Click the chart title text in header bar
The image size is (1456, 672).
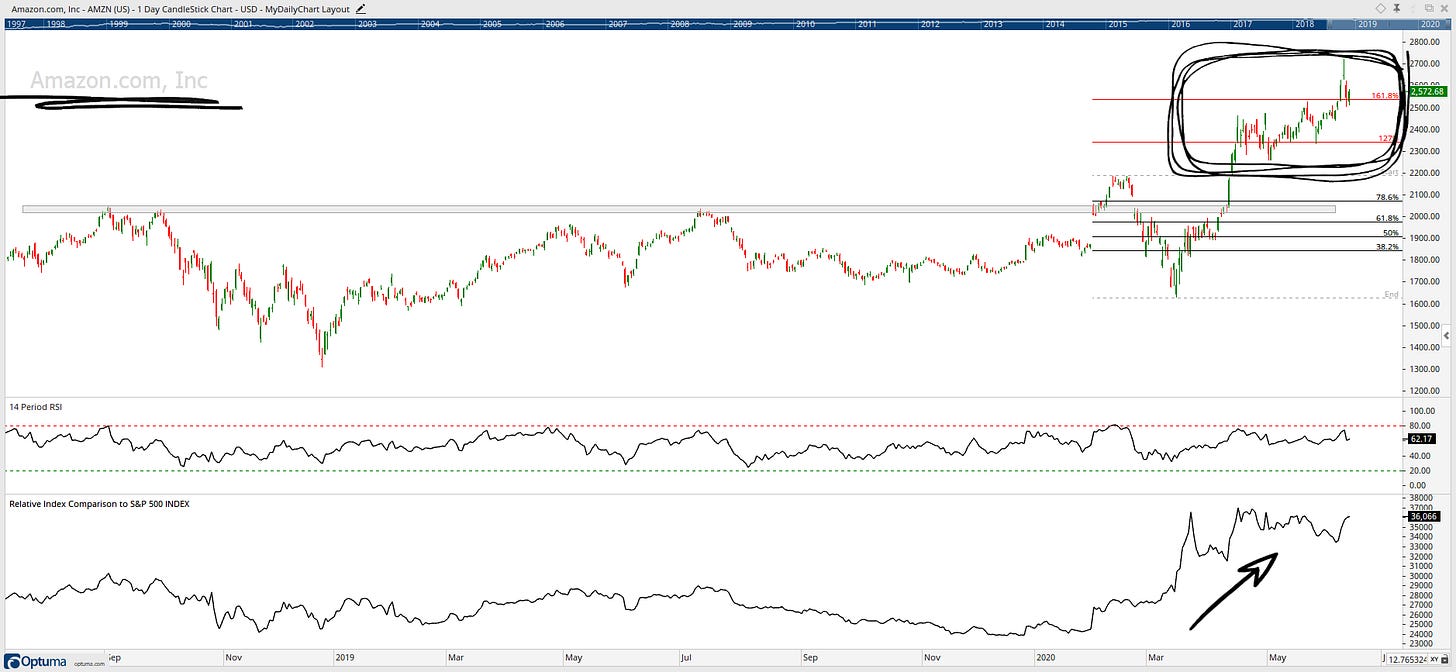181,8
